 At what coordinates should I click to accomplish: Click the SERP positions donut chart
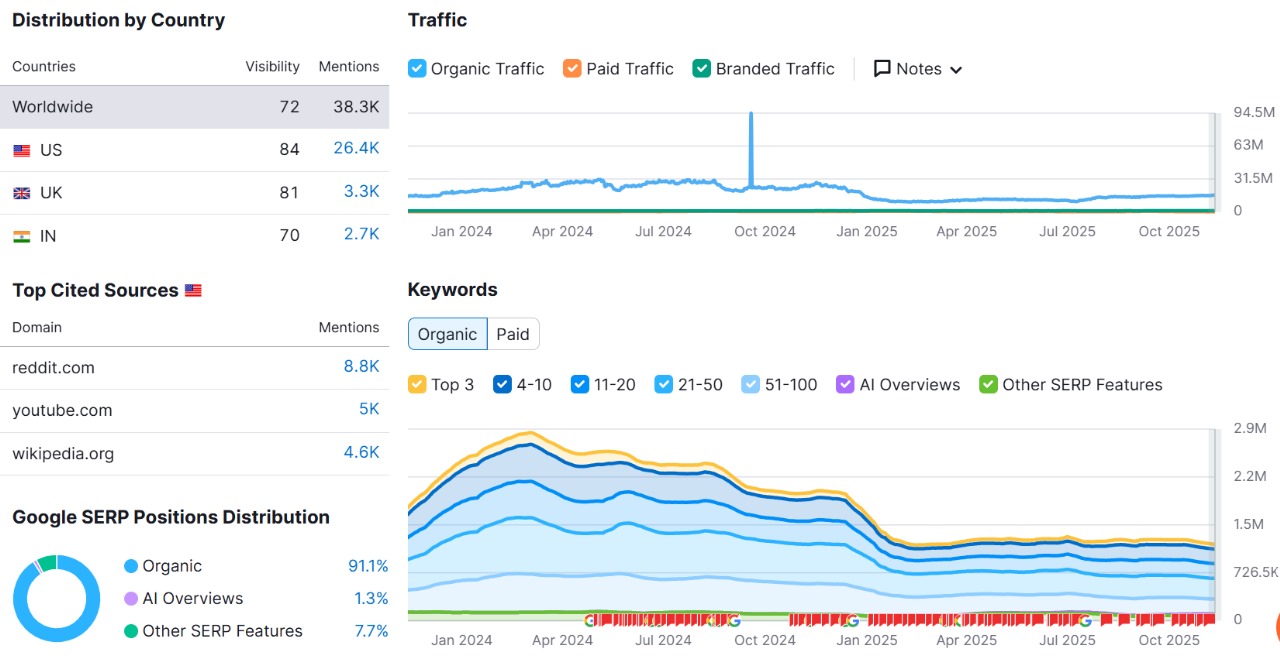pyautogui.click(x=56, y=598)
